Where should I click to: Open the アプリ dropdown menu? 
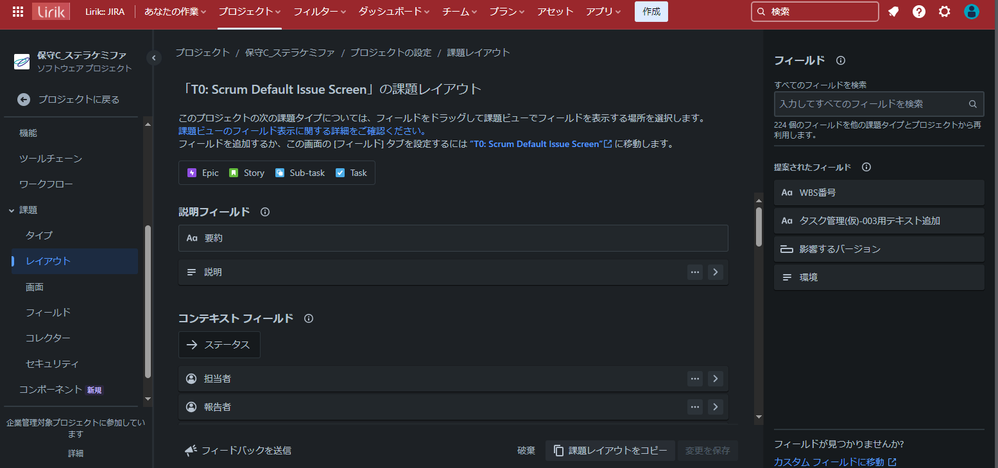603,11
